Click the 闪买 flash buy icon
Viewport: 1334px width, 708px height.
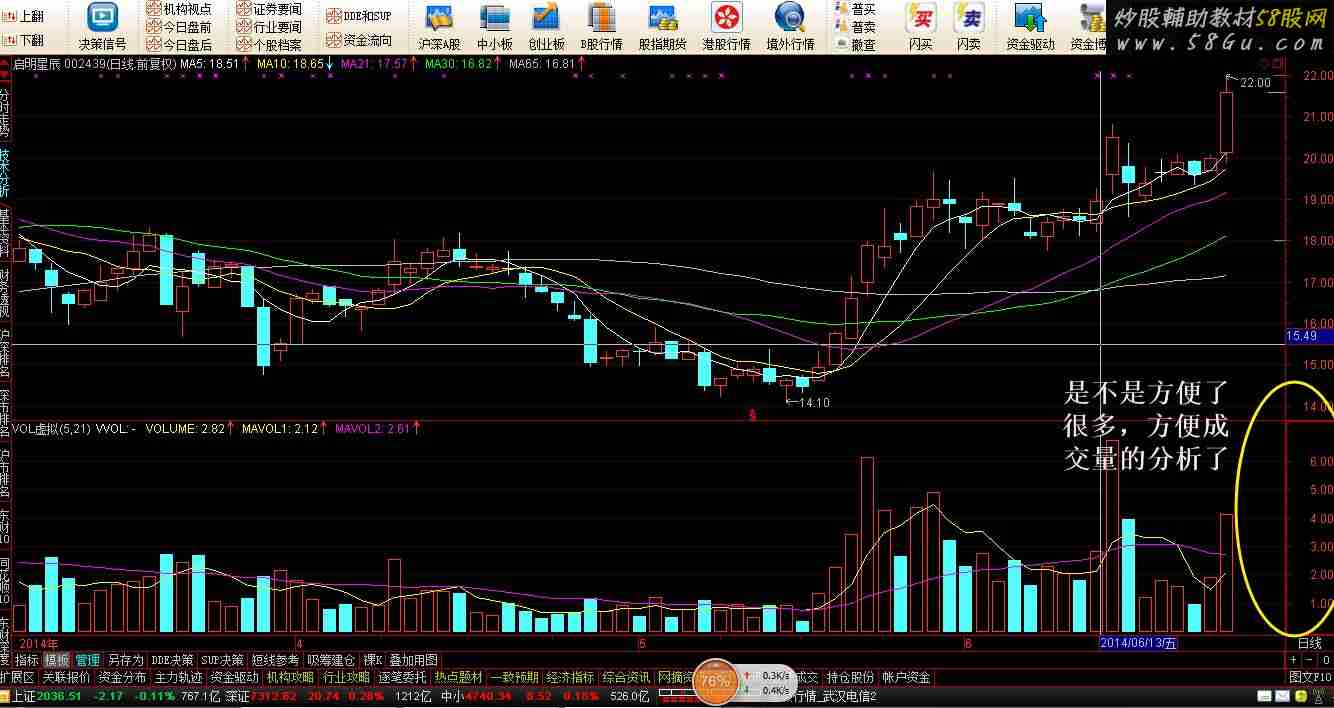coord(921,26)
